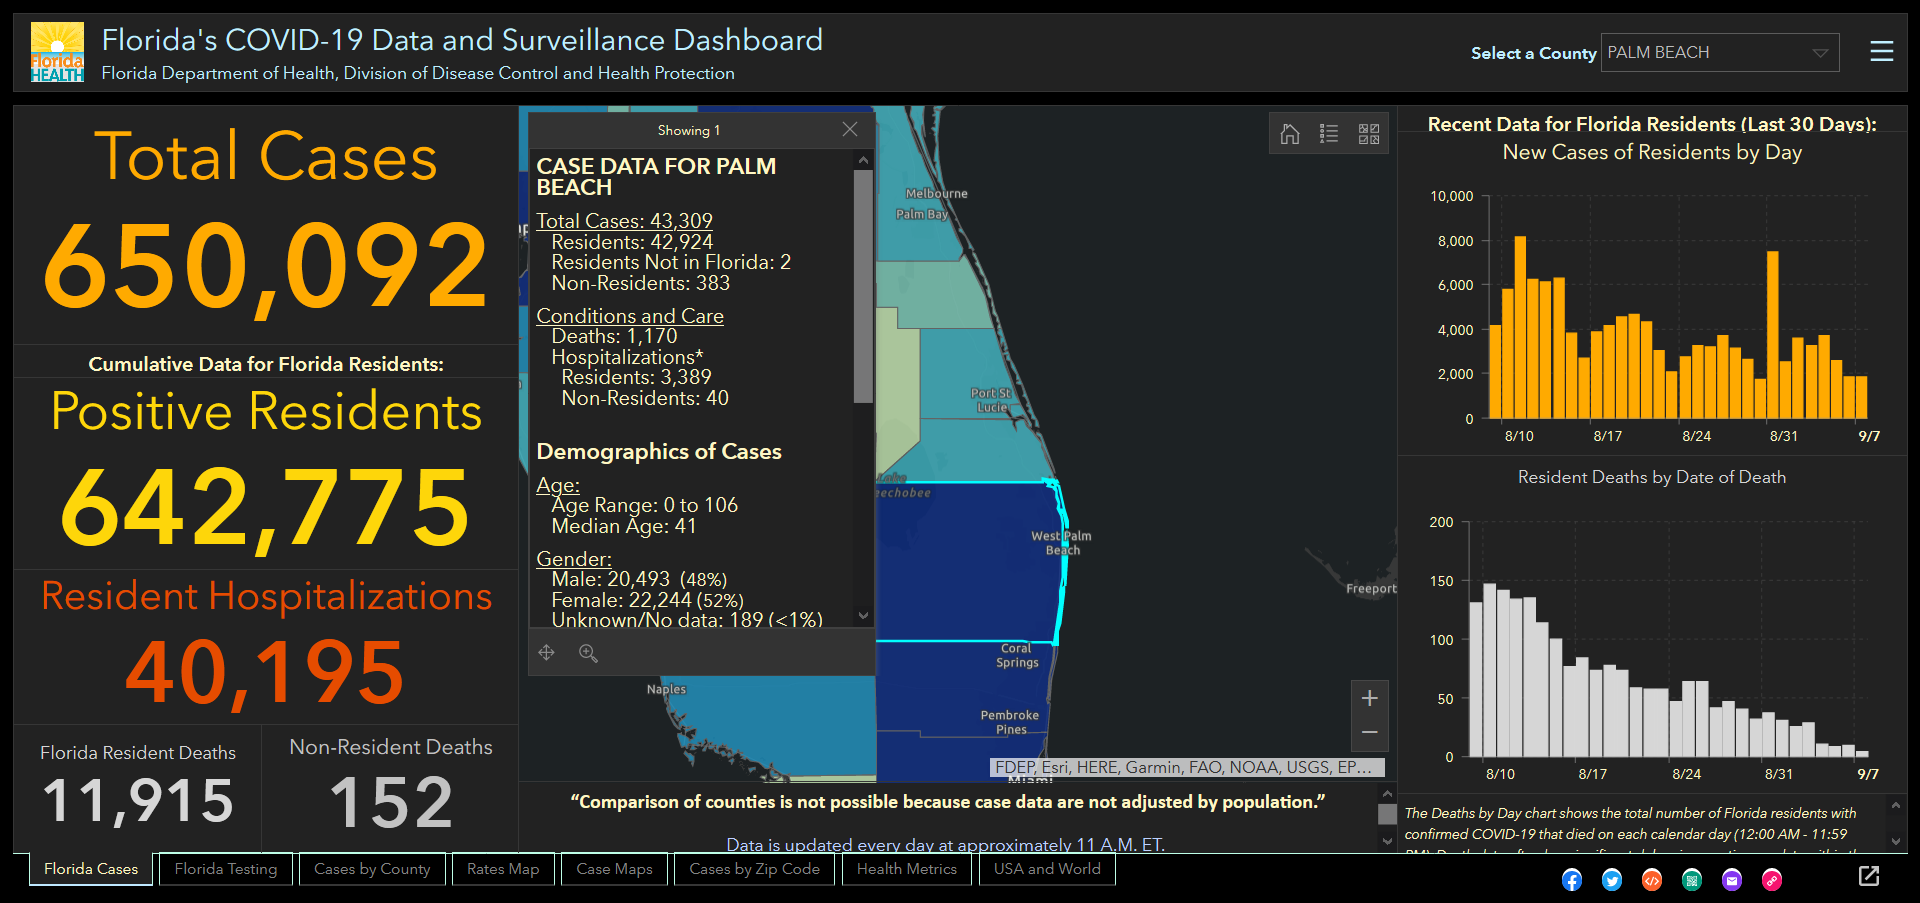Share dashboard via Facebook icon
The width and height of the screenshot is (1920, 903).
click(x=1572, y=880)
